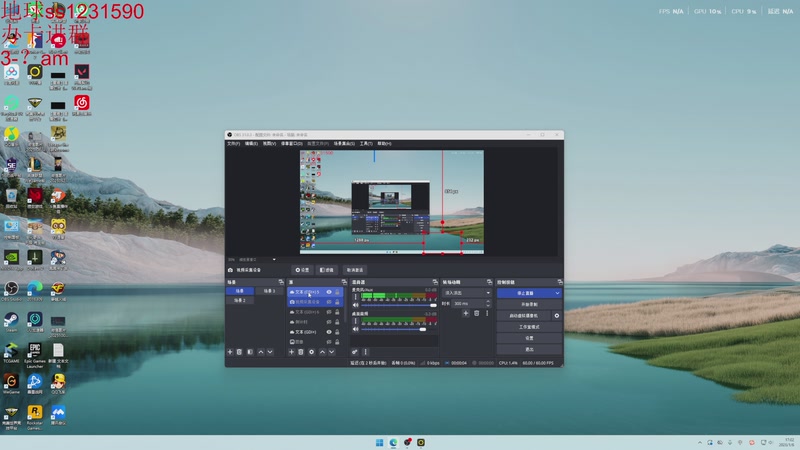Add a new source with the plus icon
The image size is (800, 450).
point(292,352)
